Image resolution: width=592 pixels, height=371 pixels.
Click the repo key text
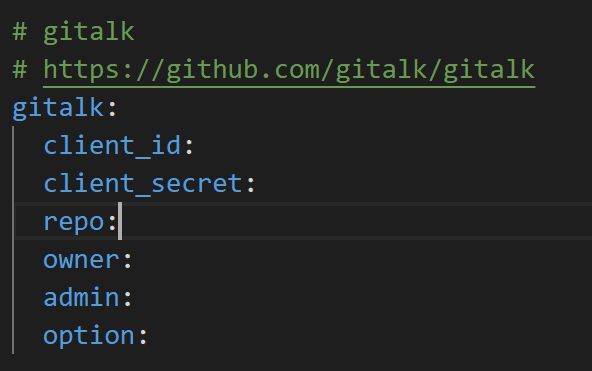[74, 223]
